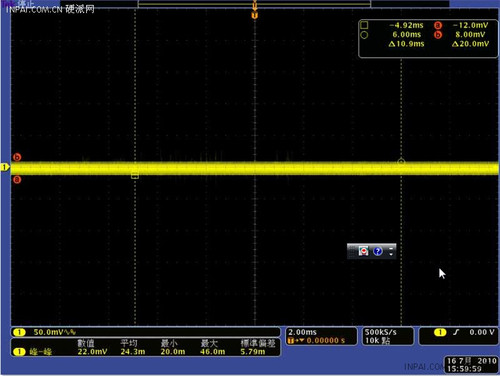Click the 平均 column header
Image resolution: width=500 pixels, height=376 pixels.
(129, 343)
